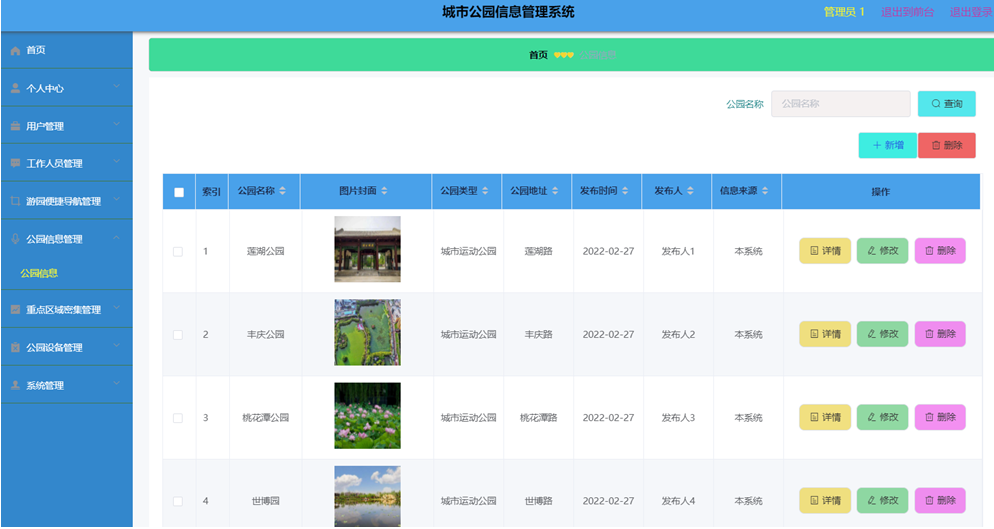Click trash icon in 莲湖公园 删除 button

[x=929, y=251]
